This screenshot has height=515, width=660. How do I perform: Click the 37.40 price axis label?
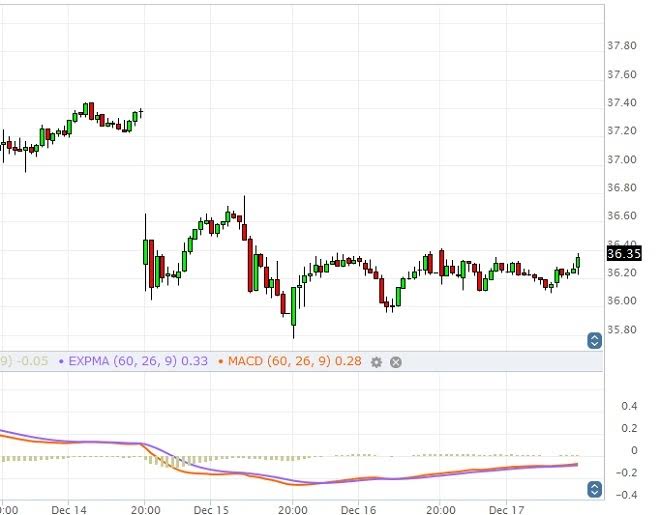point(622,103)
